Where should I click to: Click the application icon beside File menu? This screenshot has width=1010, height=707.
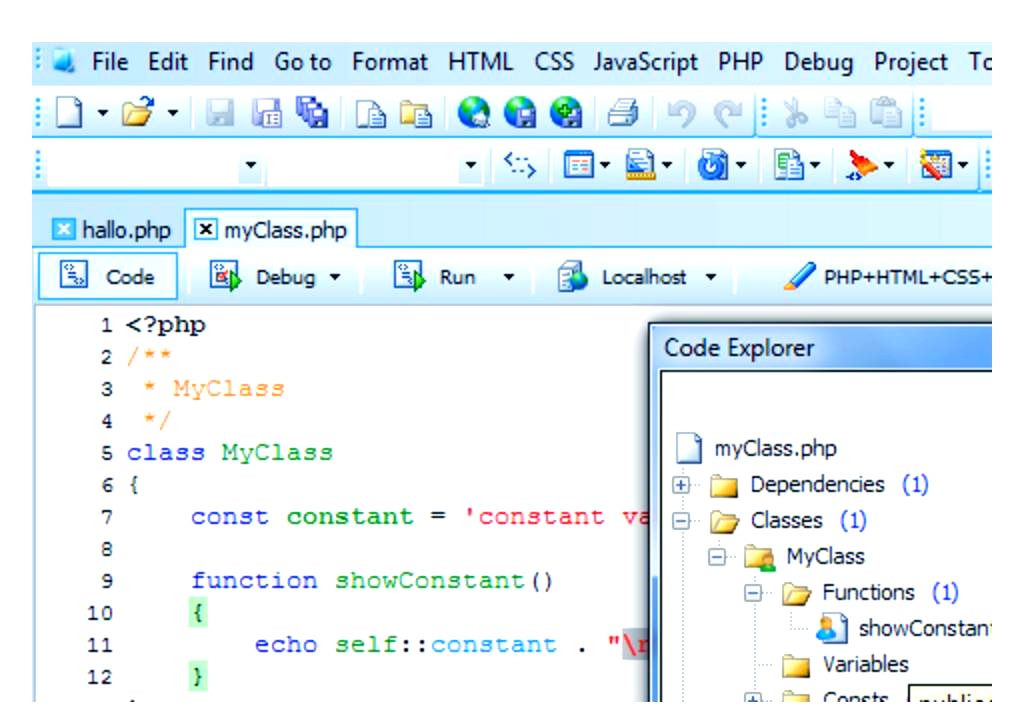click(x=63, y=62)
